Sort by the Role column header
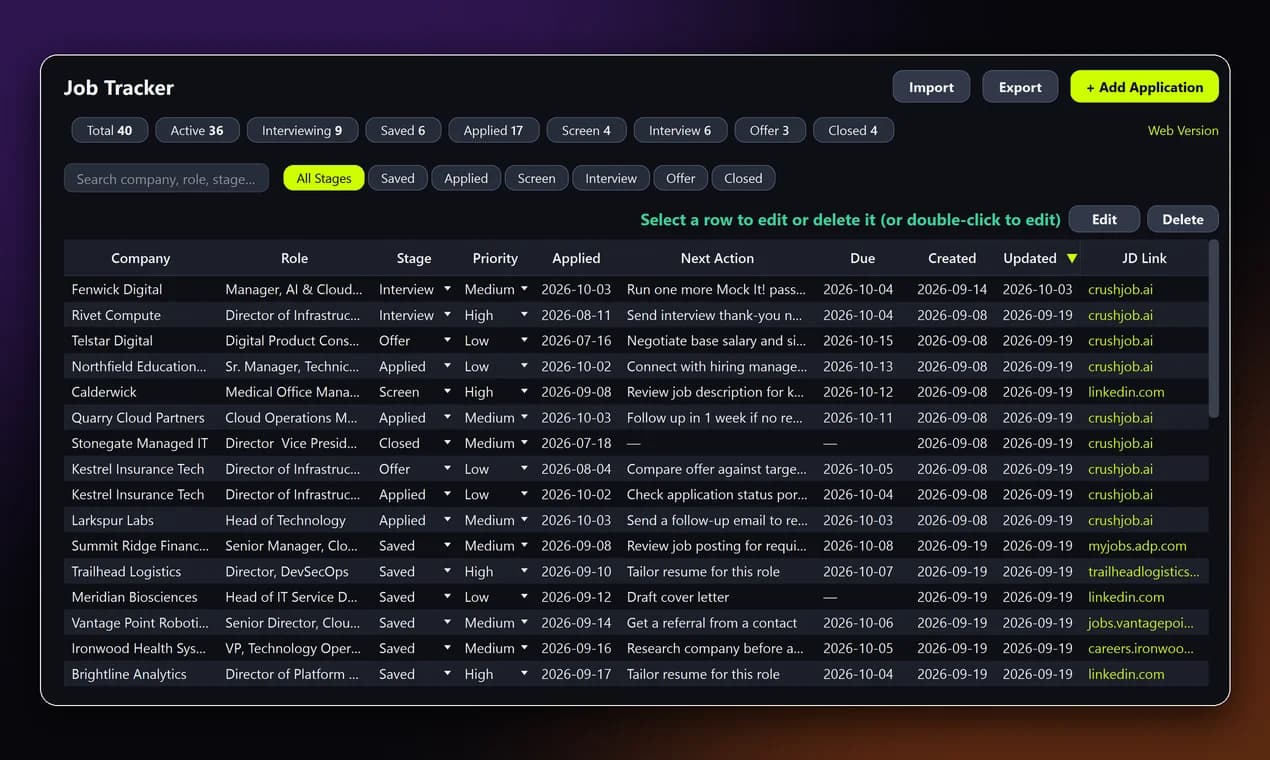This screenshot has height=760, width=1270. [294, 258]
